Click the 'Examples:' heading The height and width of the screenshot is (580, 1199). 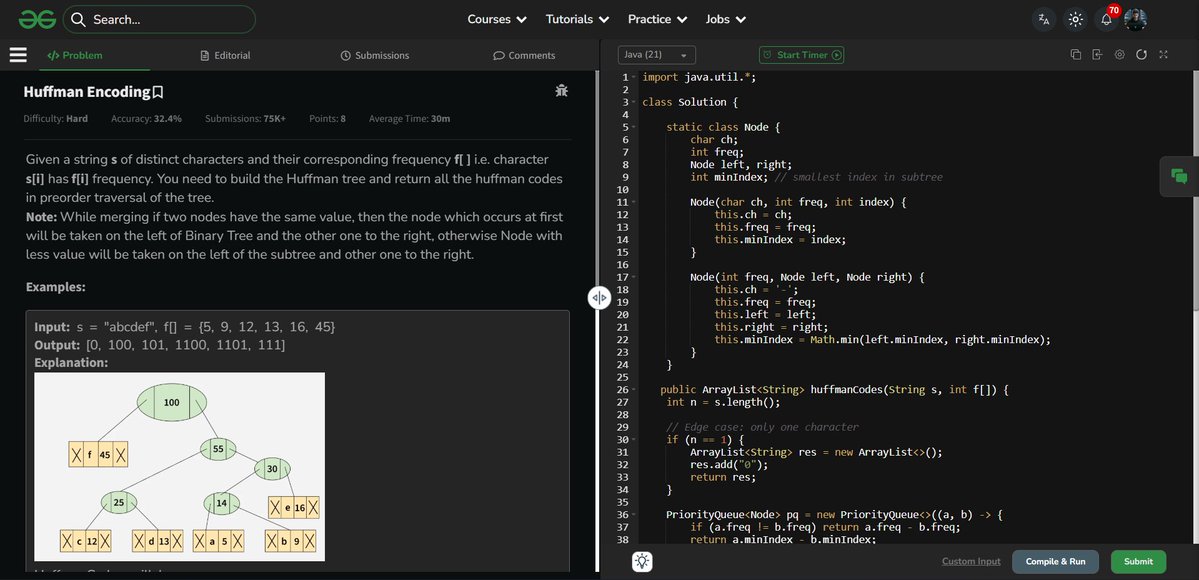[56, 287]
